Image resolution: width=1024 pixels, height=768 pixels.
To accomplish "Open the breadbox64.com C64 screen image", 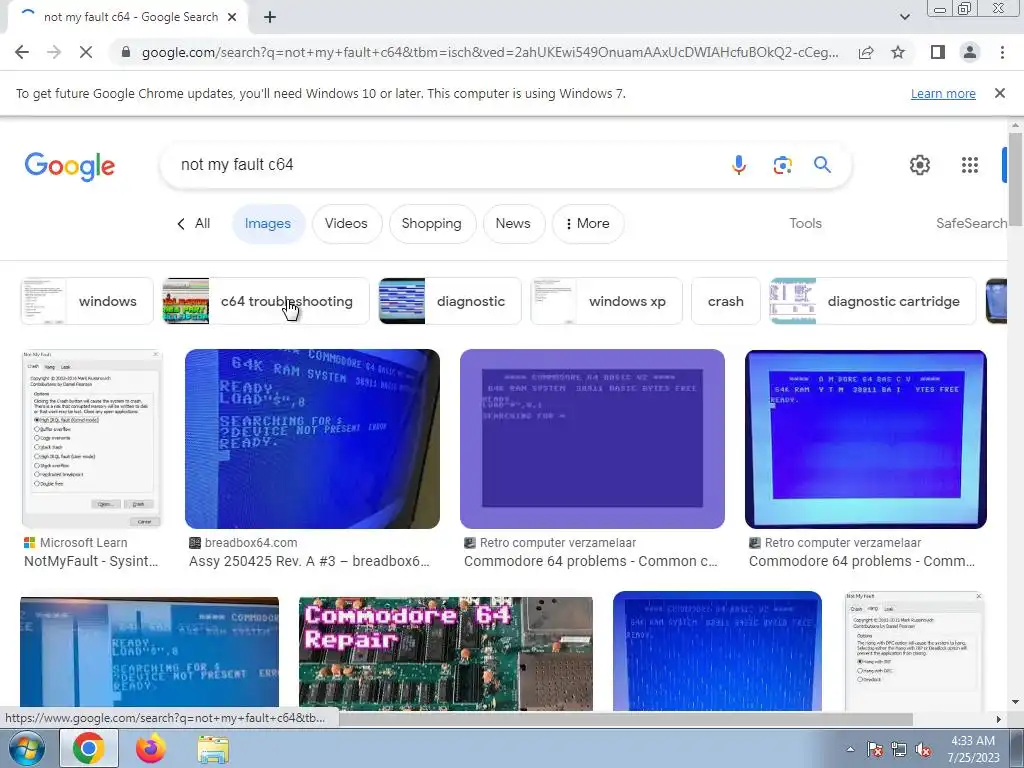I will [x=312, y=439].
